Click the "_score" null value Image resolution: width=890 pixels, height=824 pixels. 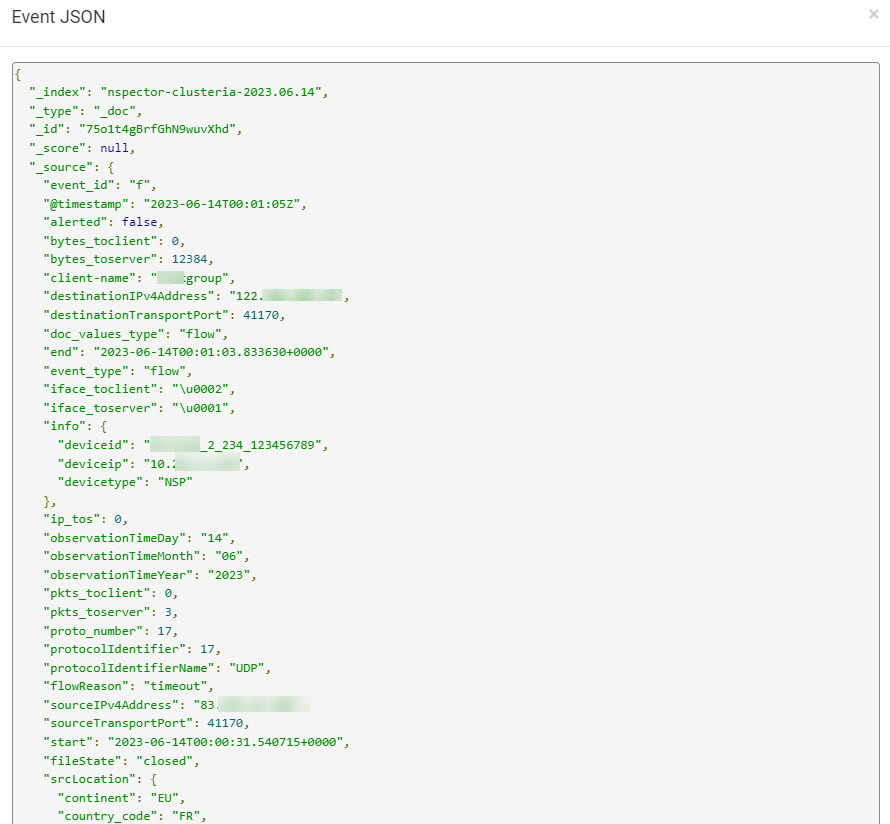[114, 148]
